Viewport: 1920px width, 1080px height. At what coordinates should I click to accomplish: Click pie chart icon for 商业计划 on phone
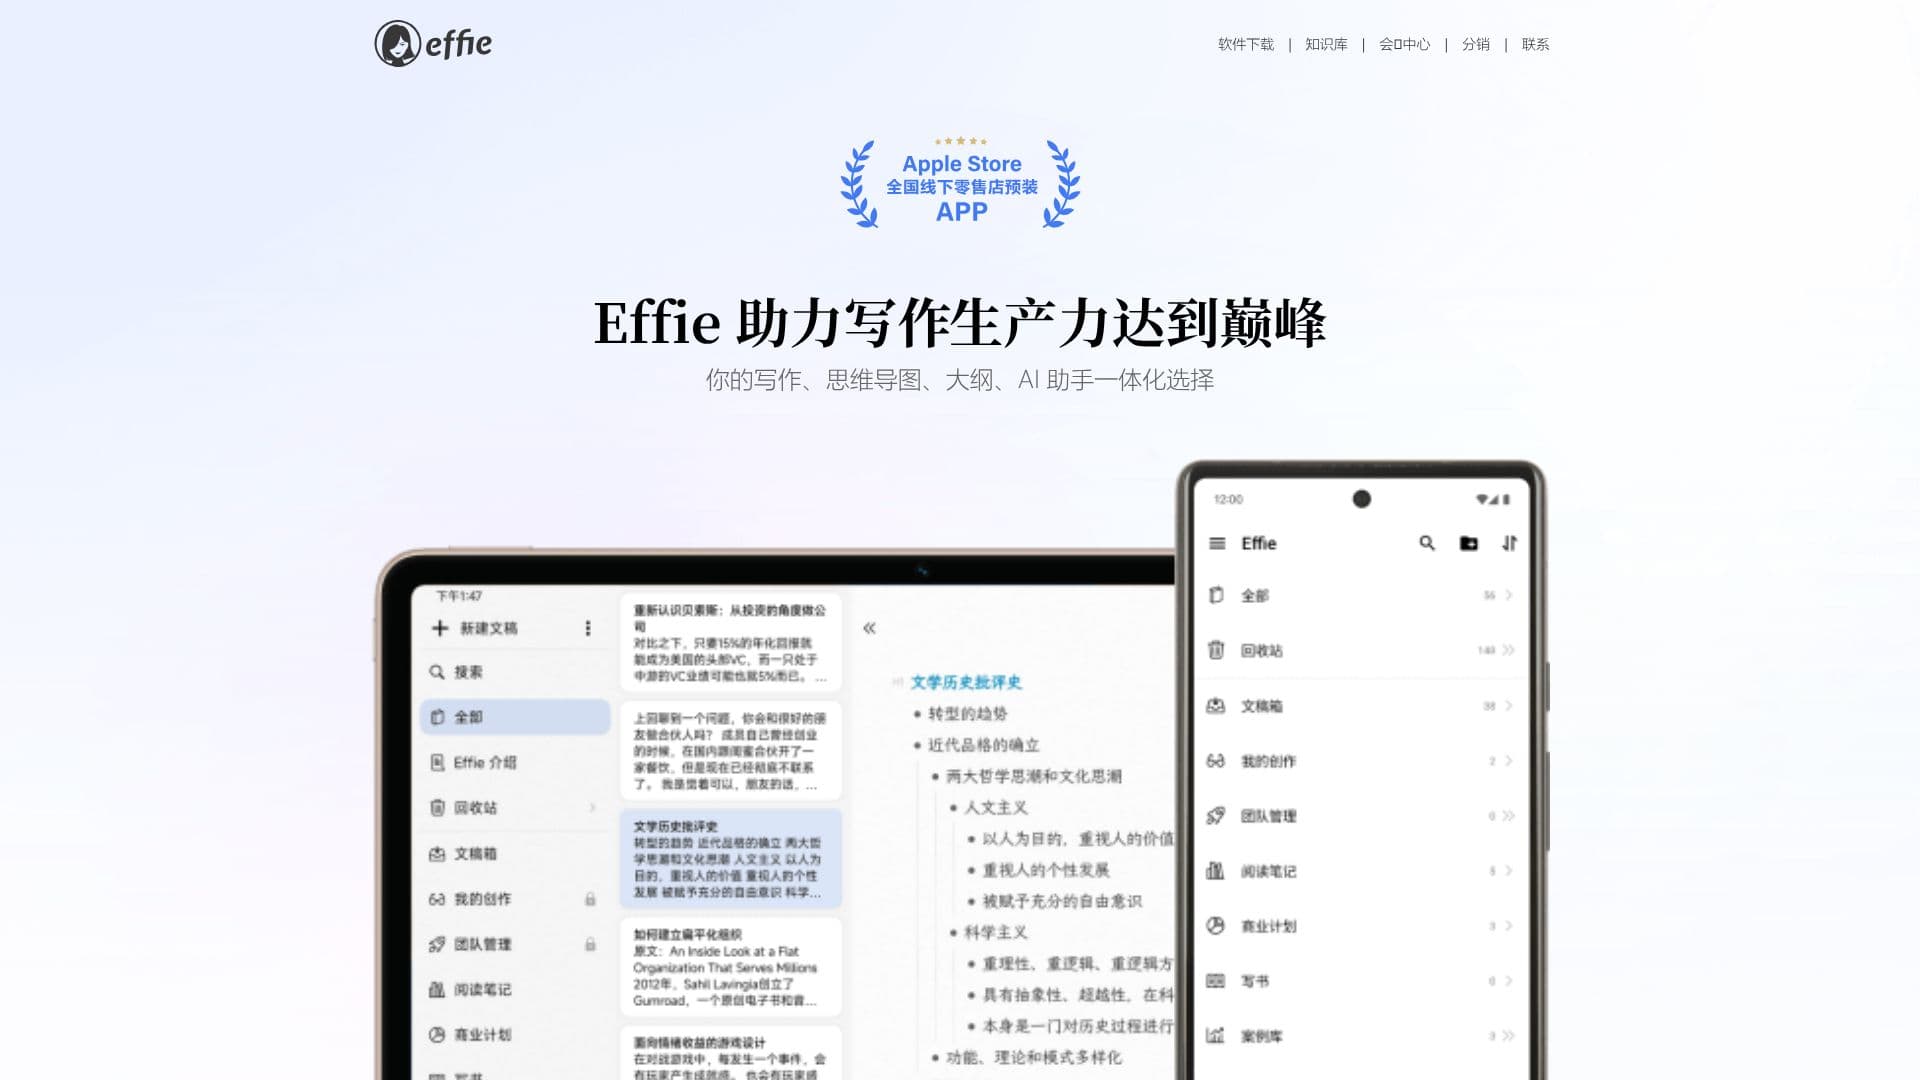[1216, 926]
